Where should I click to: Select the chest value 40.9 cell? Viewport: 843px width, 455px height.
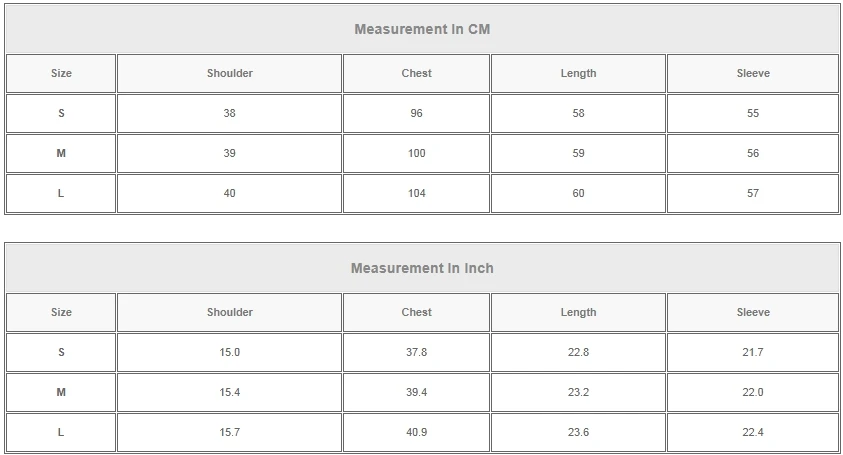(x=417, y=433)
